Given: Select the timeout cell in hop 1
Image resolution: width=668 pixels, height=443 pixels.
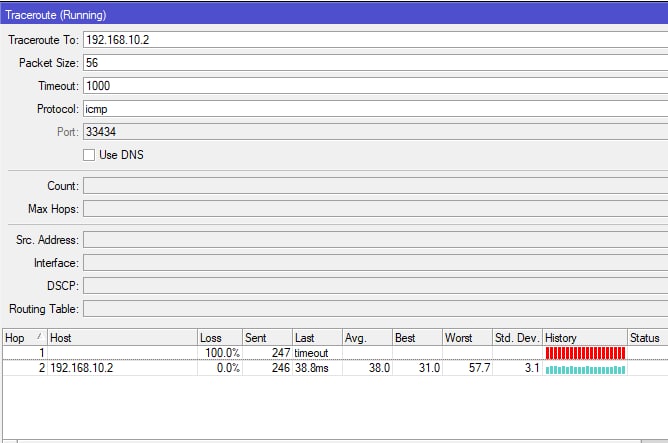Looking at the screenshot, I should [317, 353].
